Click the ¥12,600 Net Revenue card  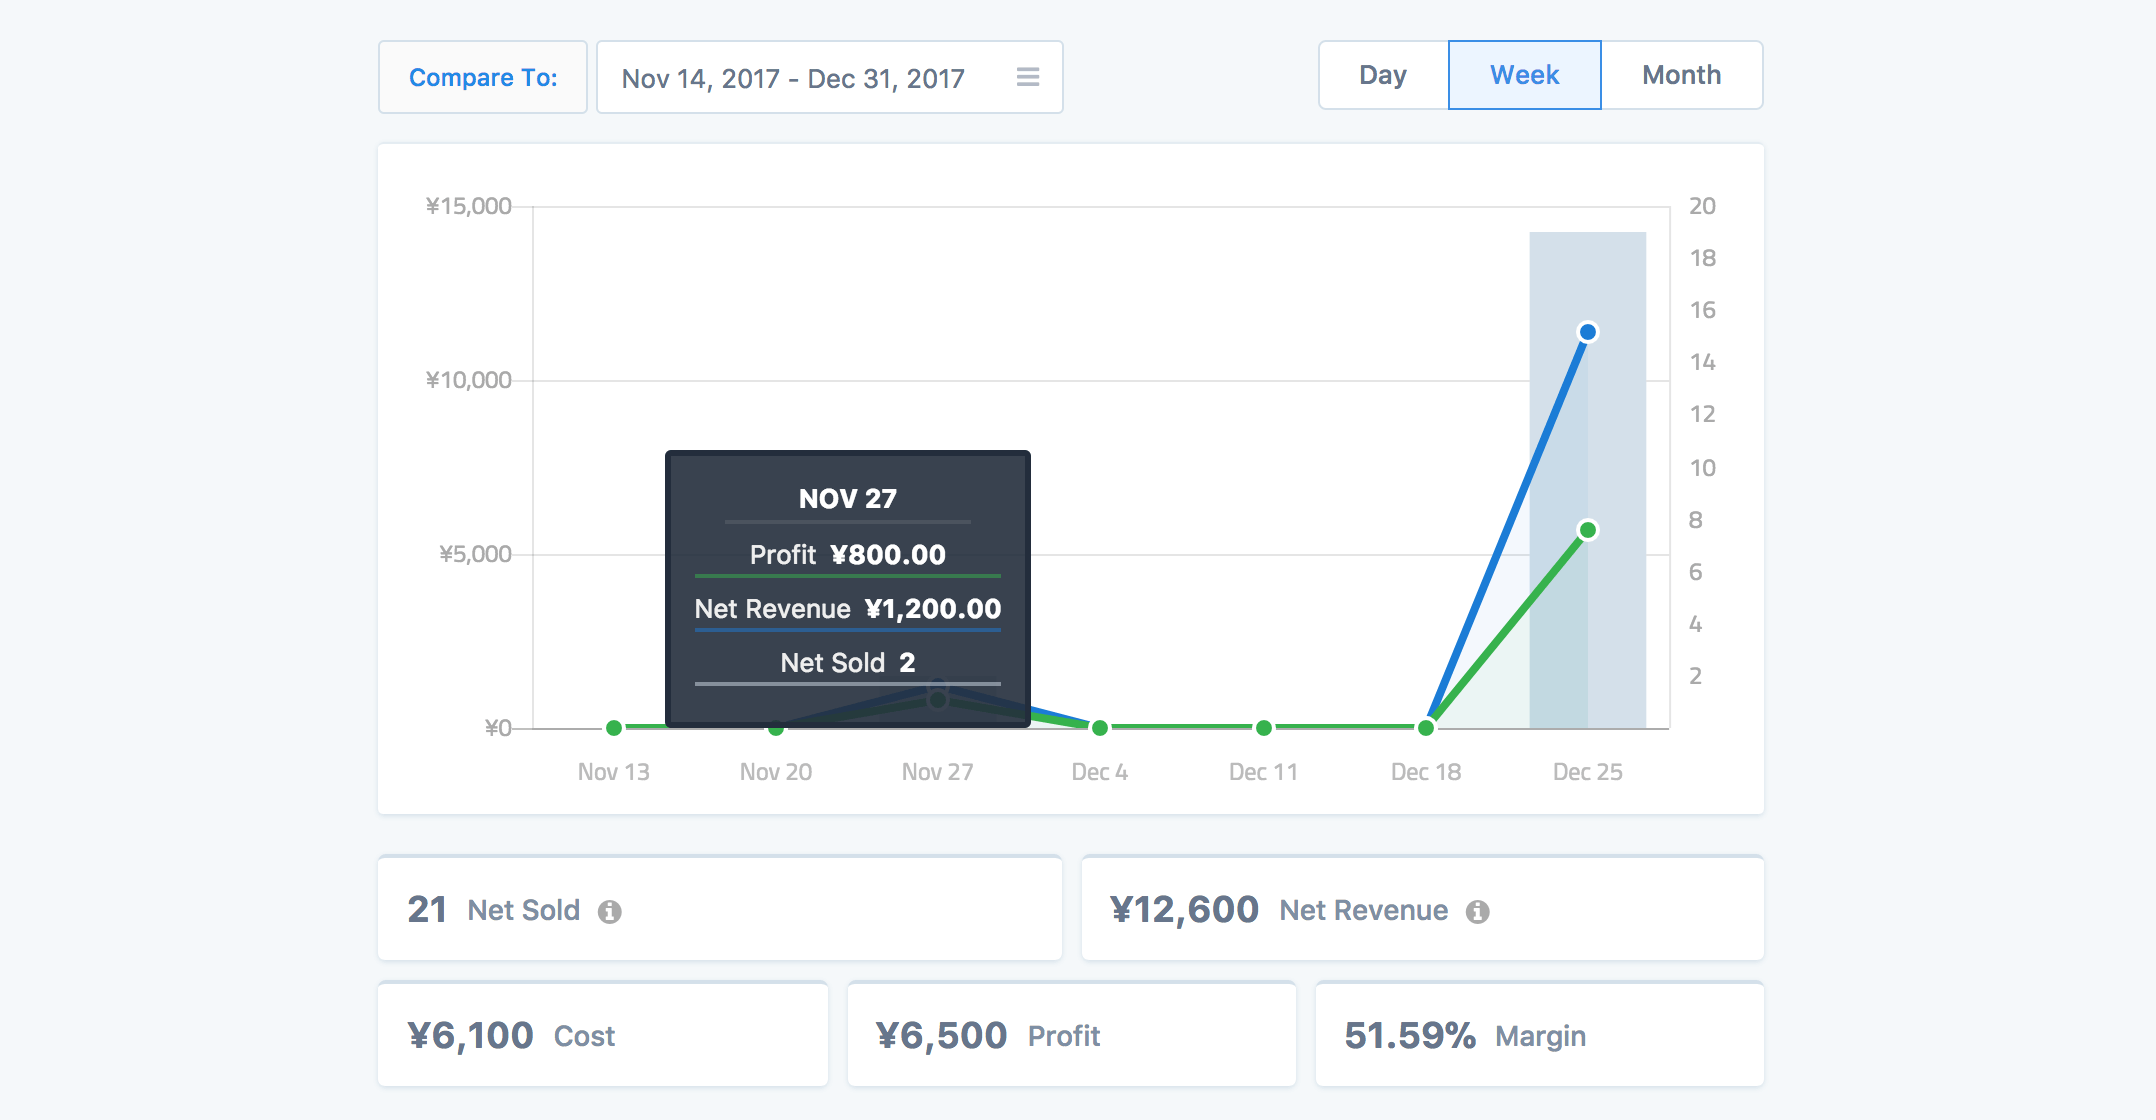point(1422,909)
